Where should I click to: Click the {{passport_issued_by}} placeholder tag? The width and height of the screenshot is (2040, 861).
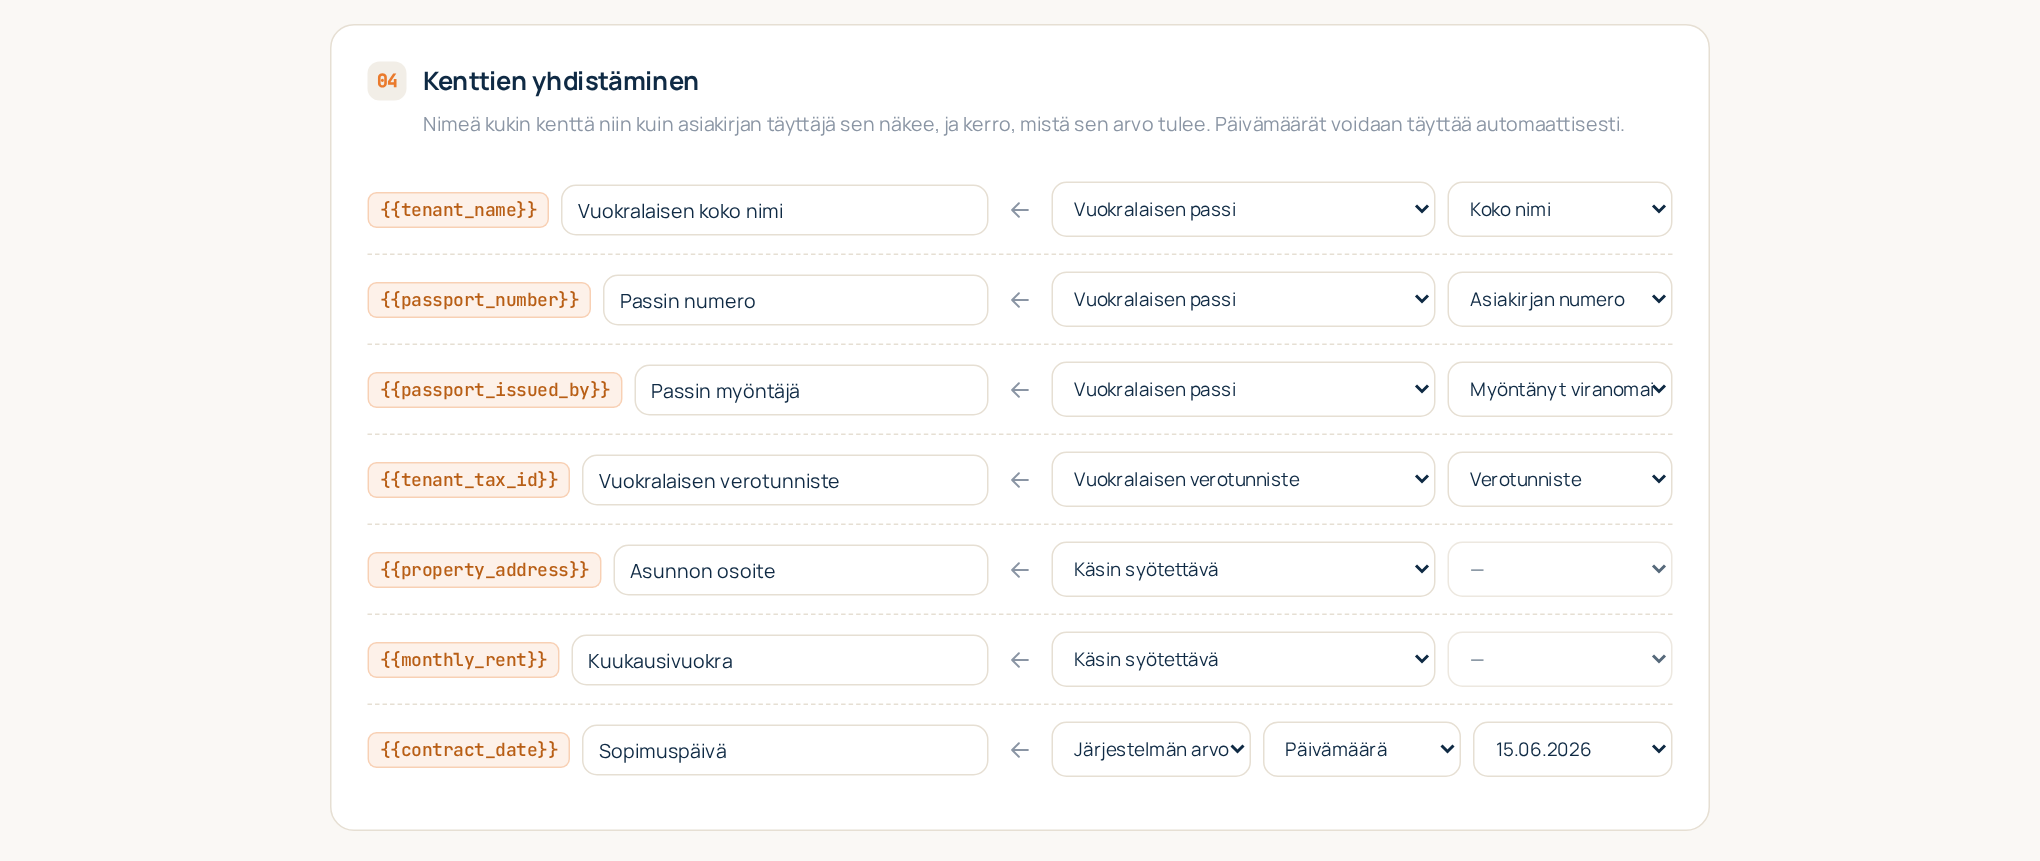pos(495,390)
